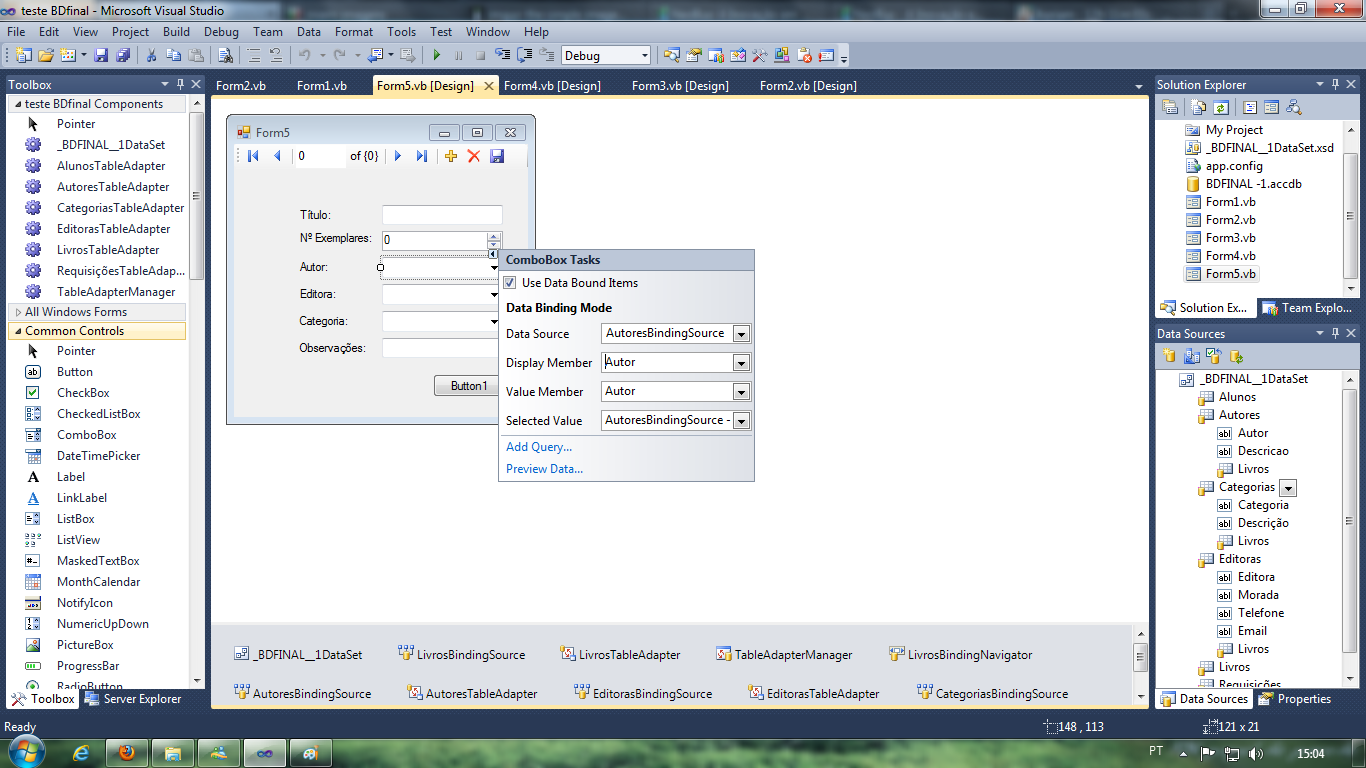Open the Build menu
1366x768 pixels.
pyautogui.click(x=176, y=32)
